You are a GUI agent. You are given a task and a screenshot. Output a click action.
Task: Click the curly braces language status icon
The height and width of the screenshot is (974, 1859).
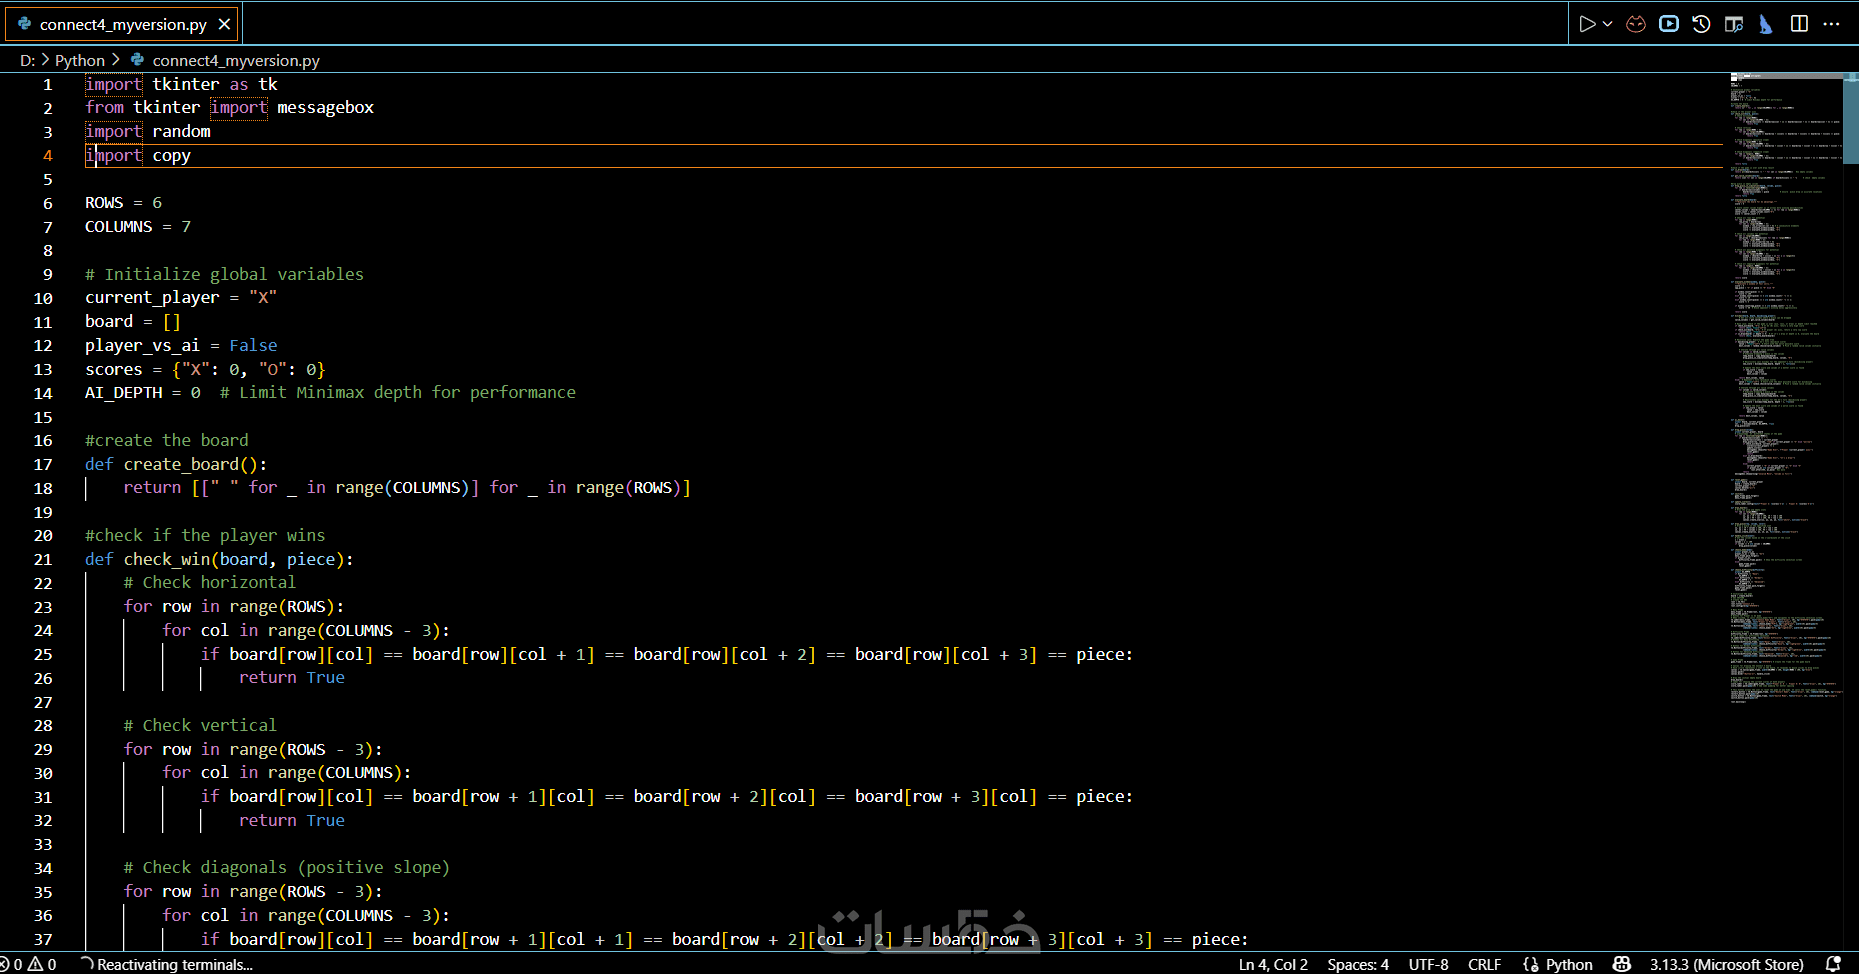[1531, 964]
